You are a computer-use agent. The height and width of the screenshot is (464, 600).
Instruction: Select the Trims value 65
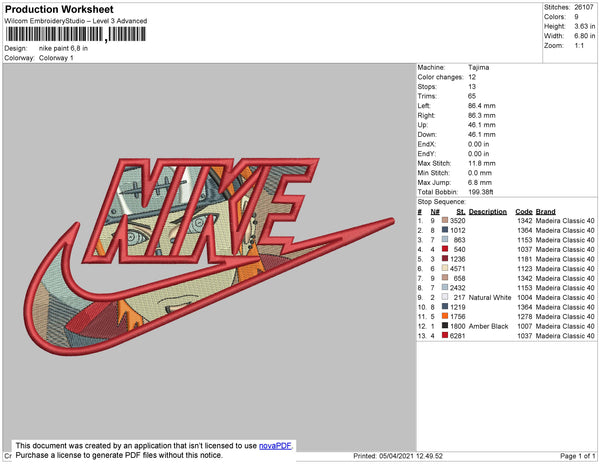472,96
